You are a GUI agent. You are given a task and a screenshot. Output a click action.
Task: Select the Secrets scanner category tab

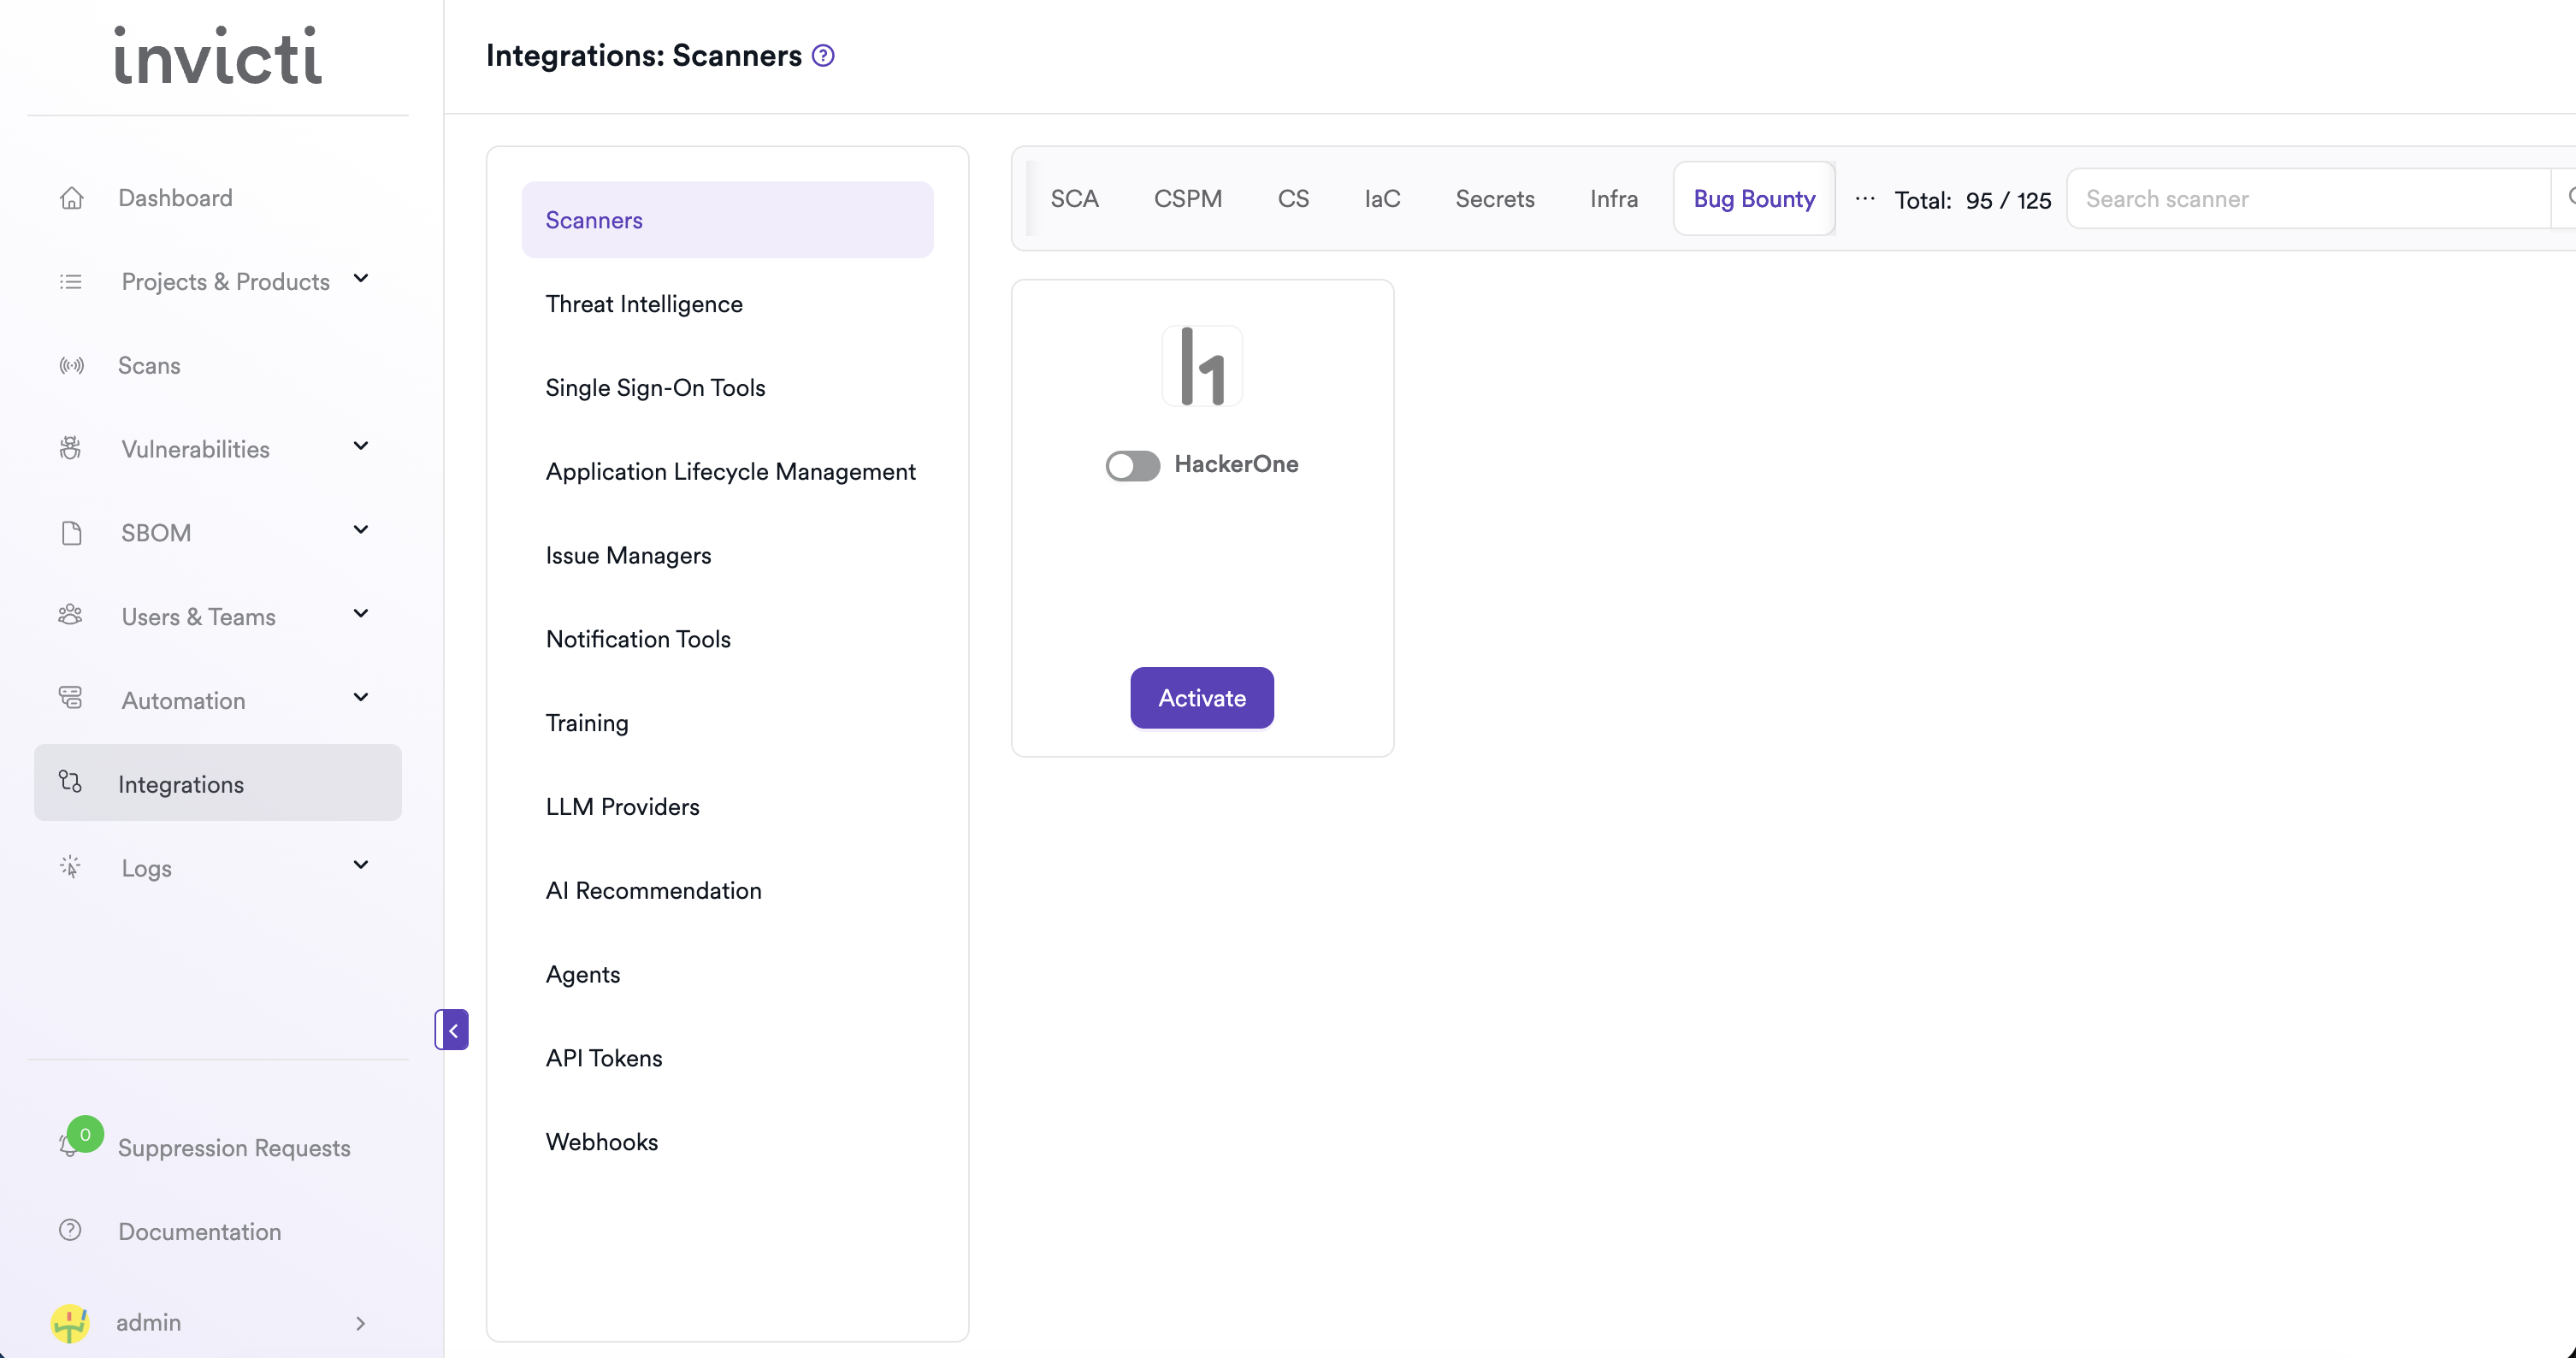click(x=1494, y=198)
